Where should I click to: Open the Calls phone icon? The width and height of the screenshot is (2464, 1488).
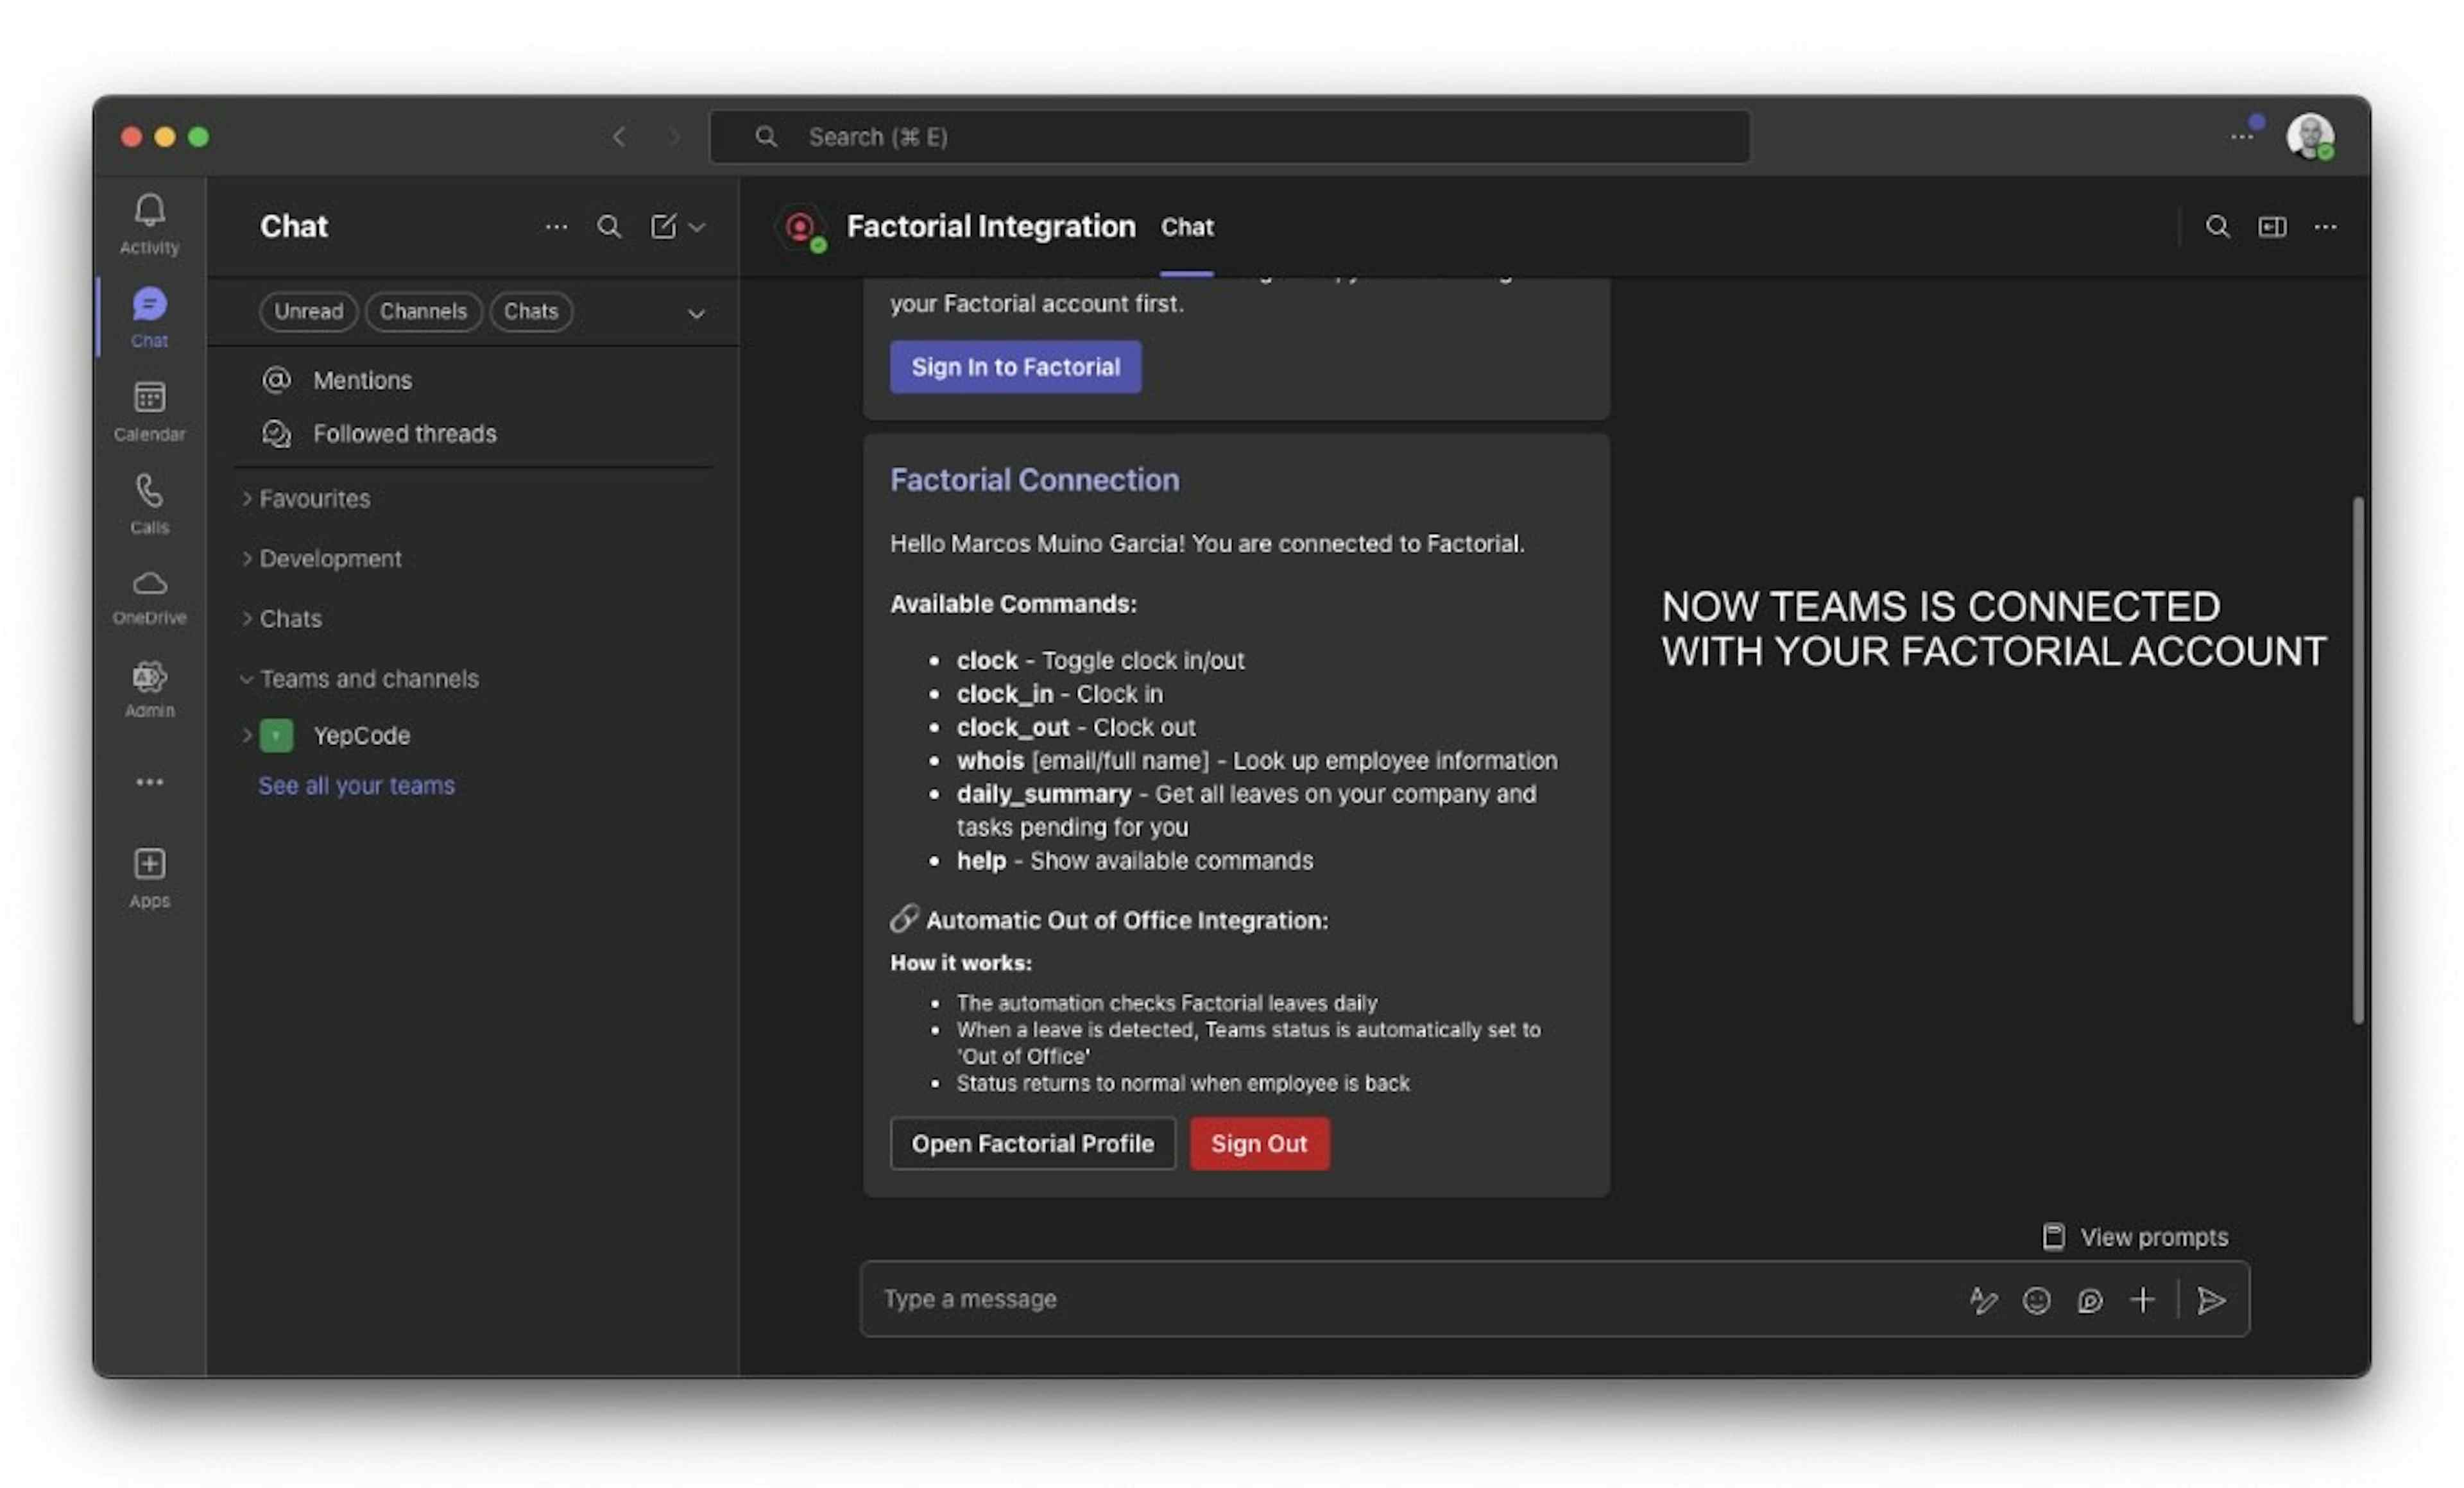pyautogui.click(x=149, y=491)
